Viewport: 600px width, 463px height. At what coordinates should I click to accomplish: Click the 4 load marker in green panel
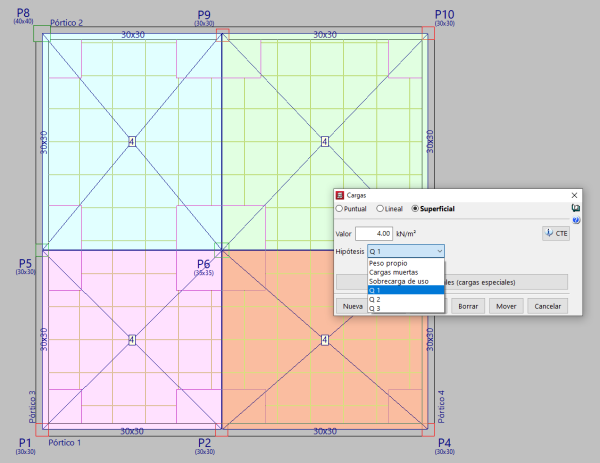click(x=324, y=142)
